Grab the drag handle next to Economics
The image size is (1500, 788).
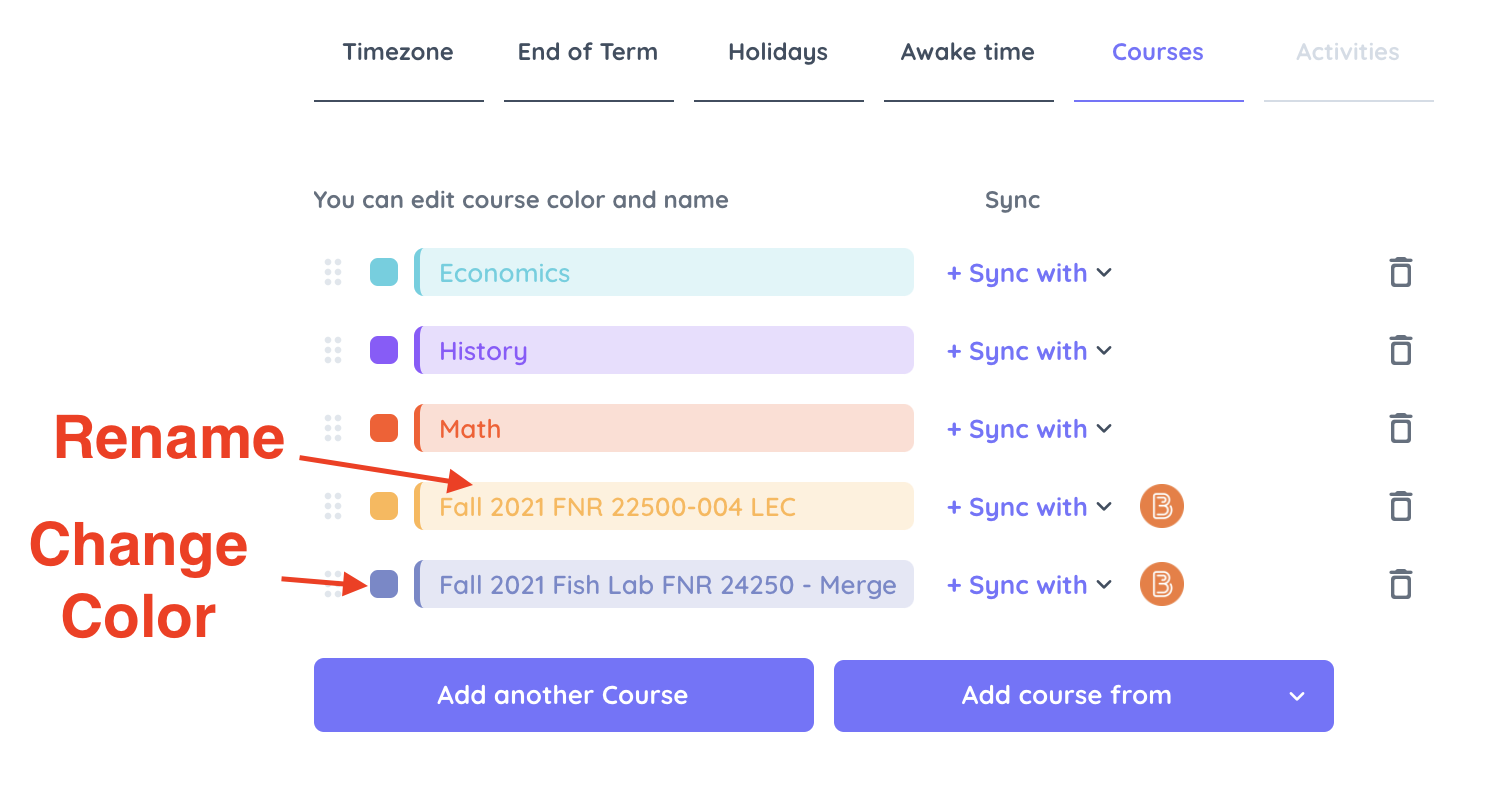(x=333, y=272)
